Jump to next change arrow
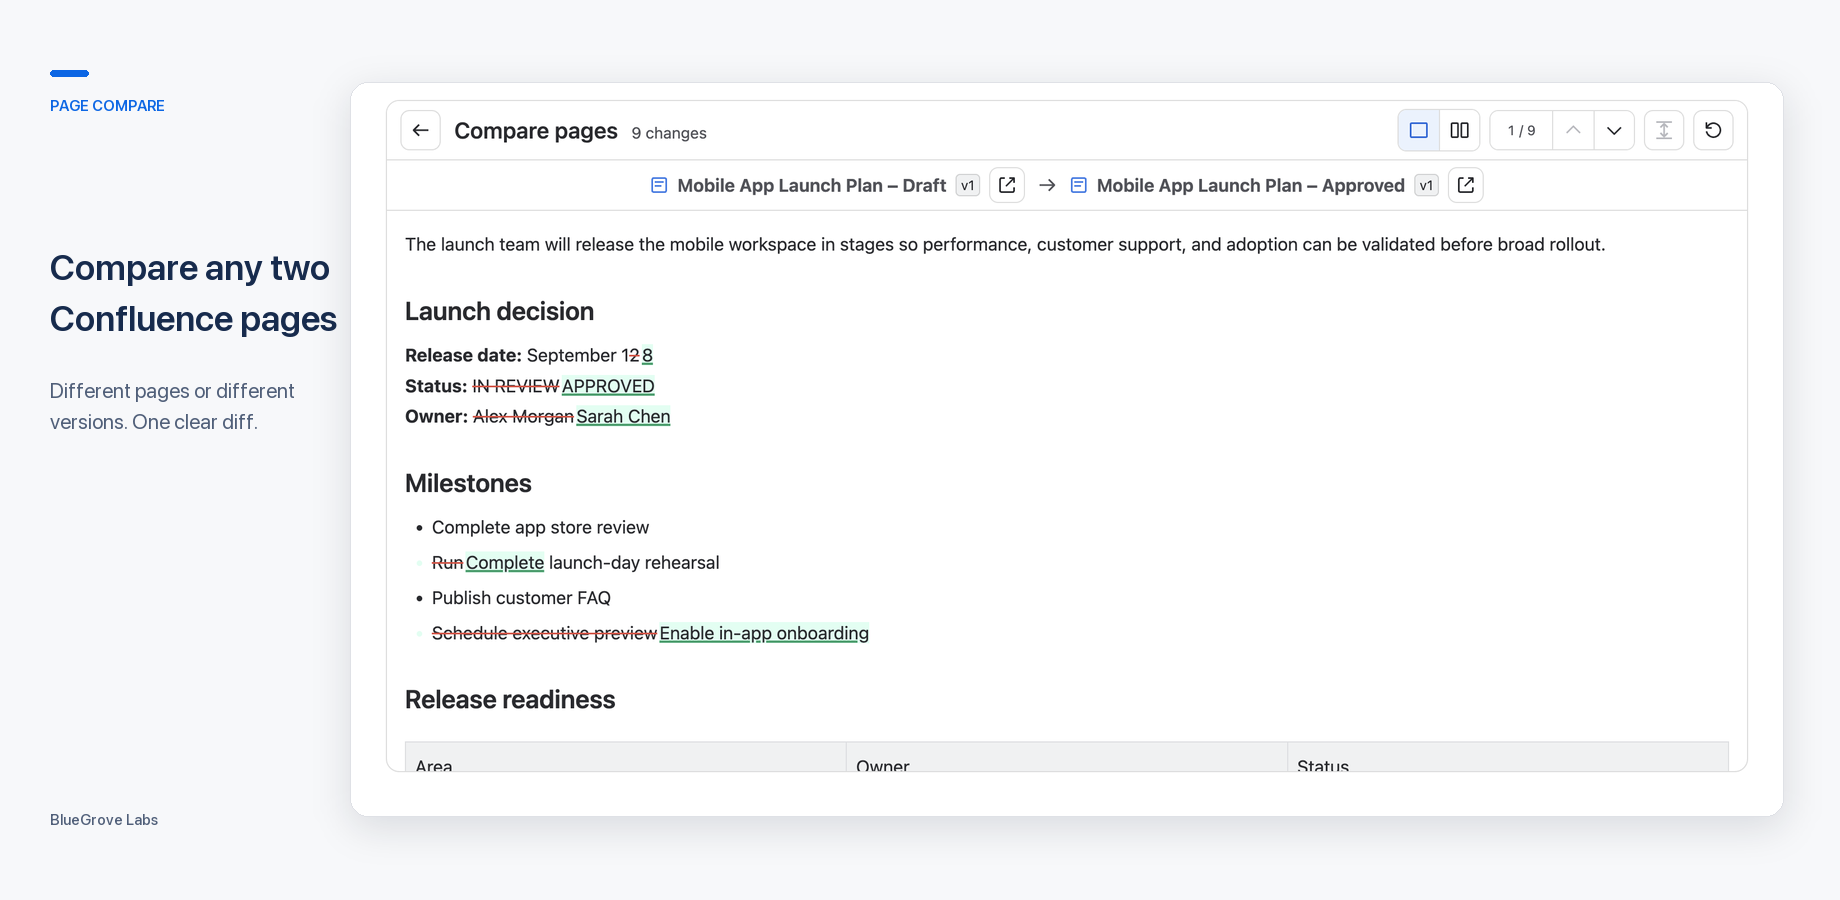 pos(1614,130)
